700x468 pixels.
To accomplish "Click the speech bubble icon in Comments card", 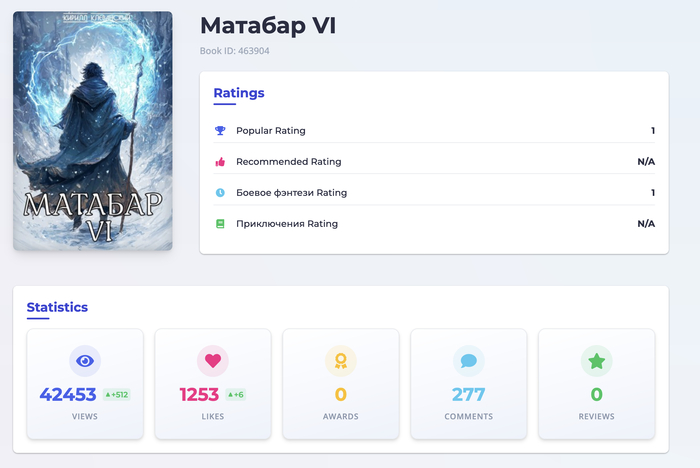I will pos(468,361).
